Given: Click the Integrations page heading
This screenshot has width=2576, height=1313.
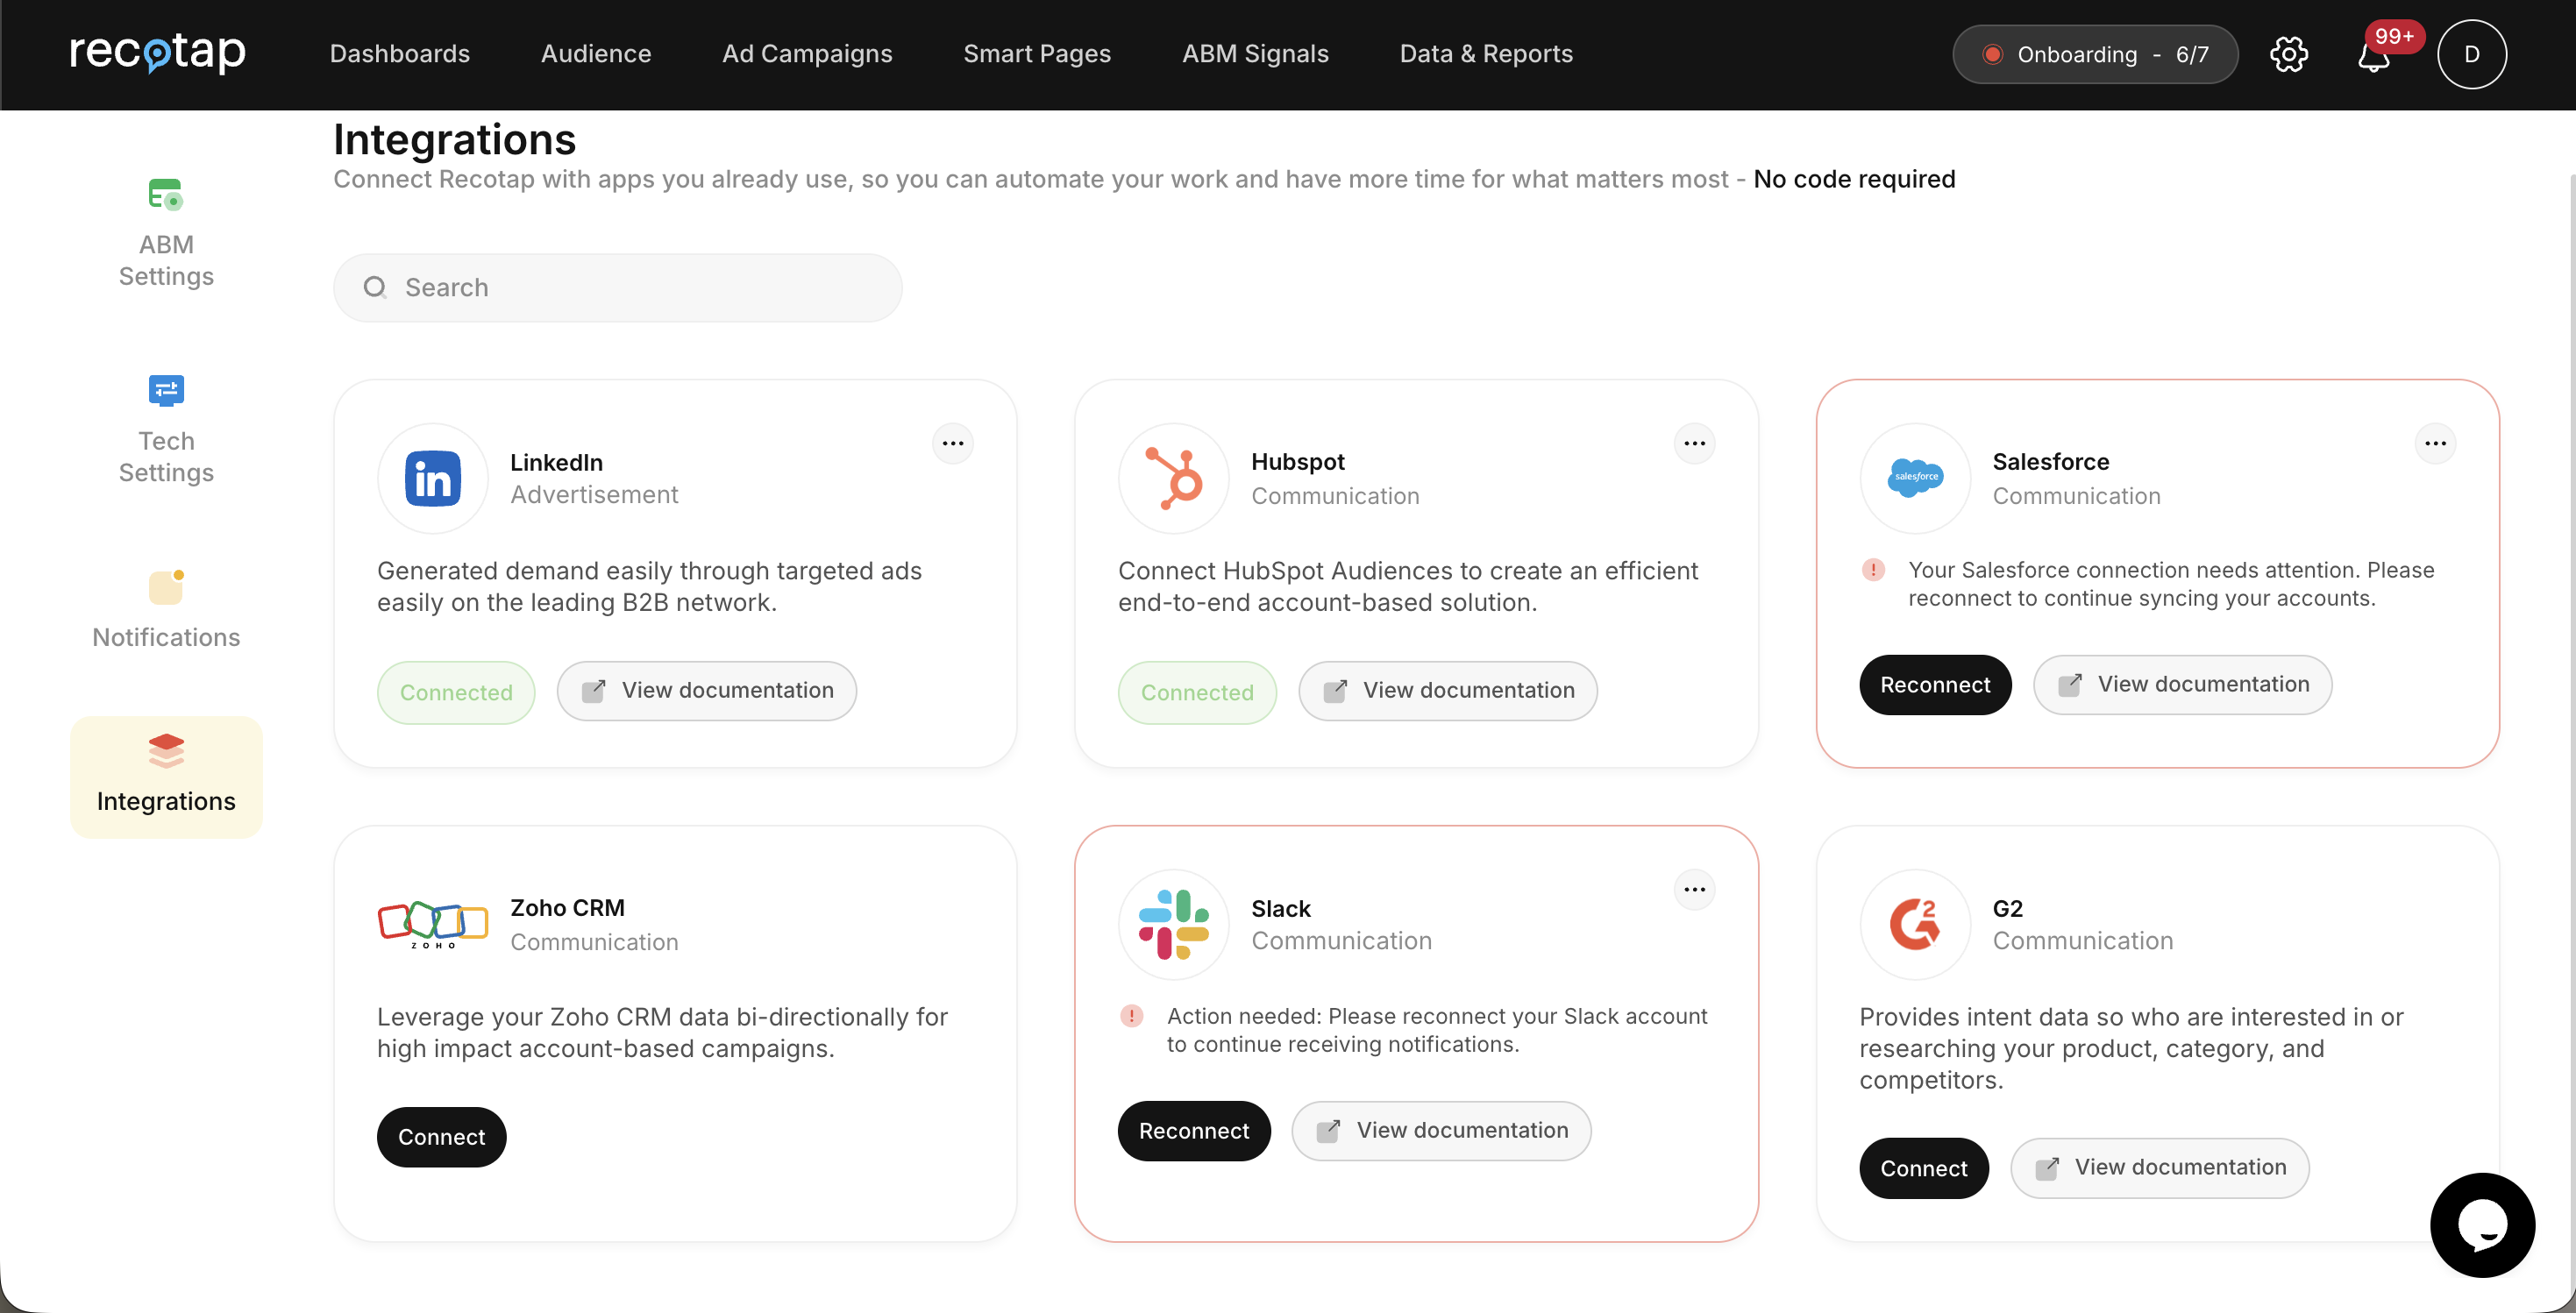Looking at the screenshot, I should pos(455,139).
